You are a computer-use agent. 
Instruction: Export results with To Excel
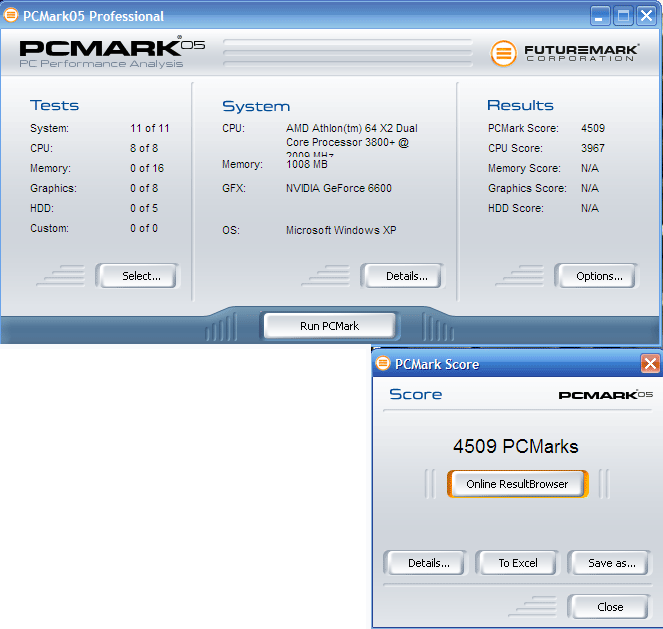coord(518,563)
